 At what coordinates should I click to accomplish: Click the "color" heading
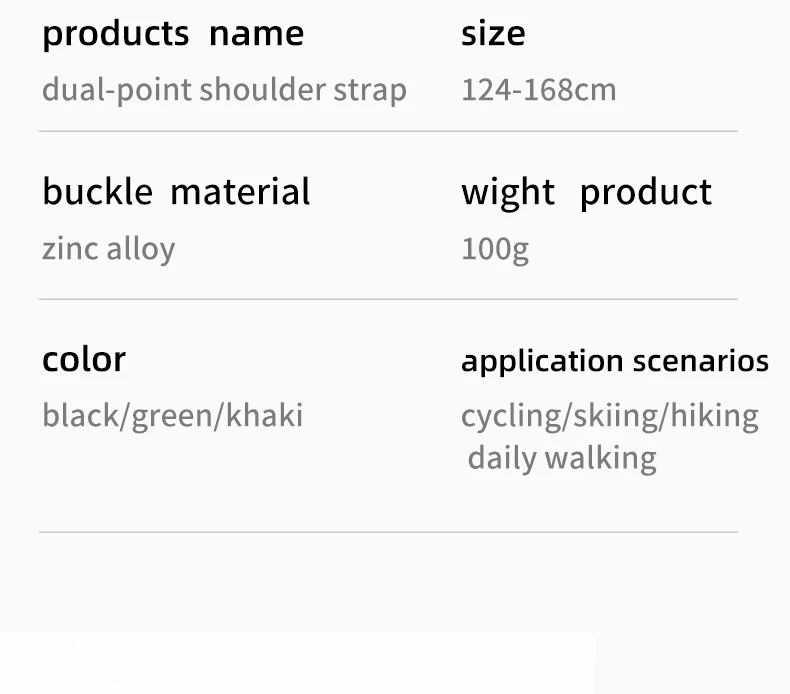tap(84, 359)
